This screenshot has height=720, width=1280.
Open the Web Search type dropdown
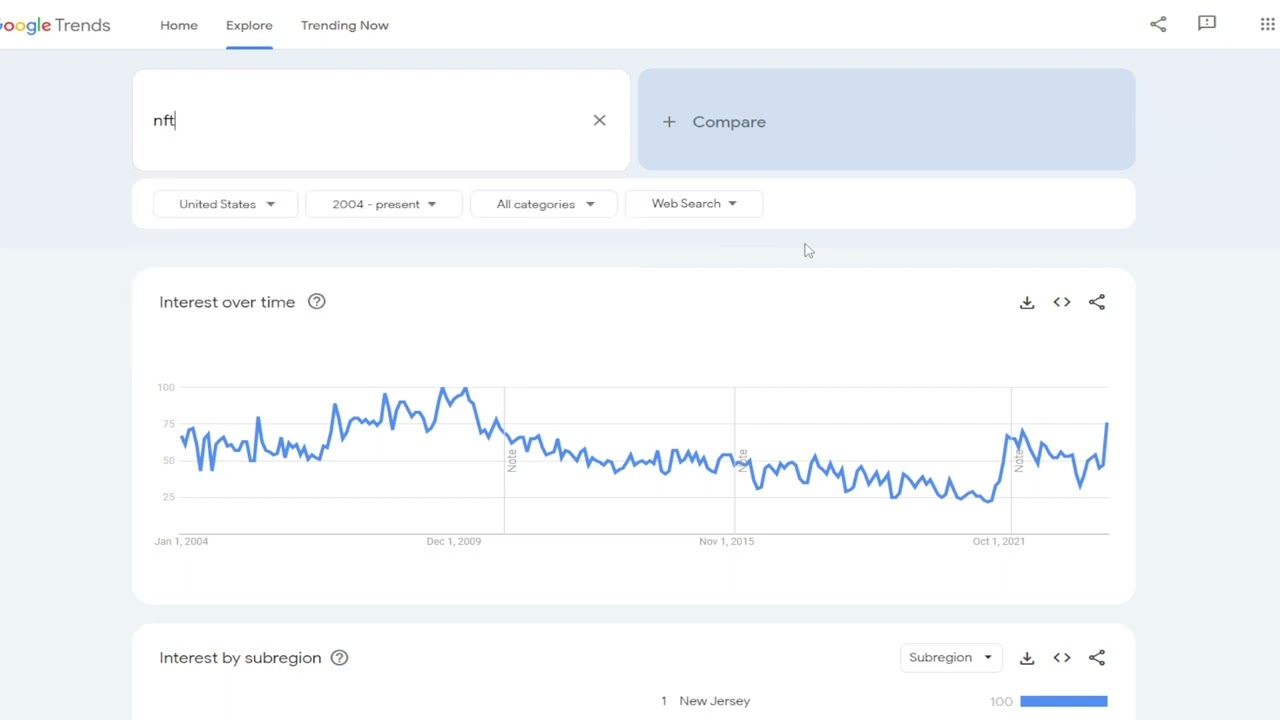point(694,204)
